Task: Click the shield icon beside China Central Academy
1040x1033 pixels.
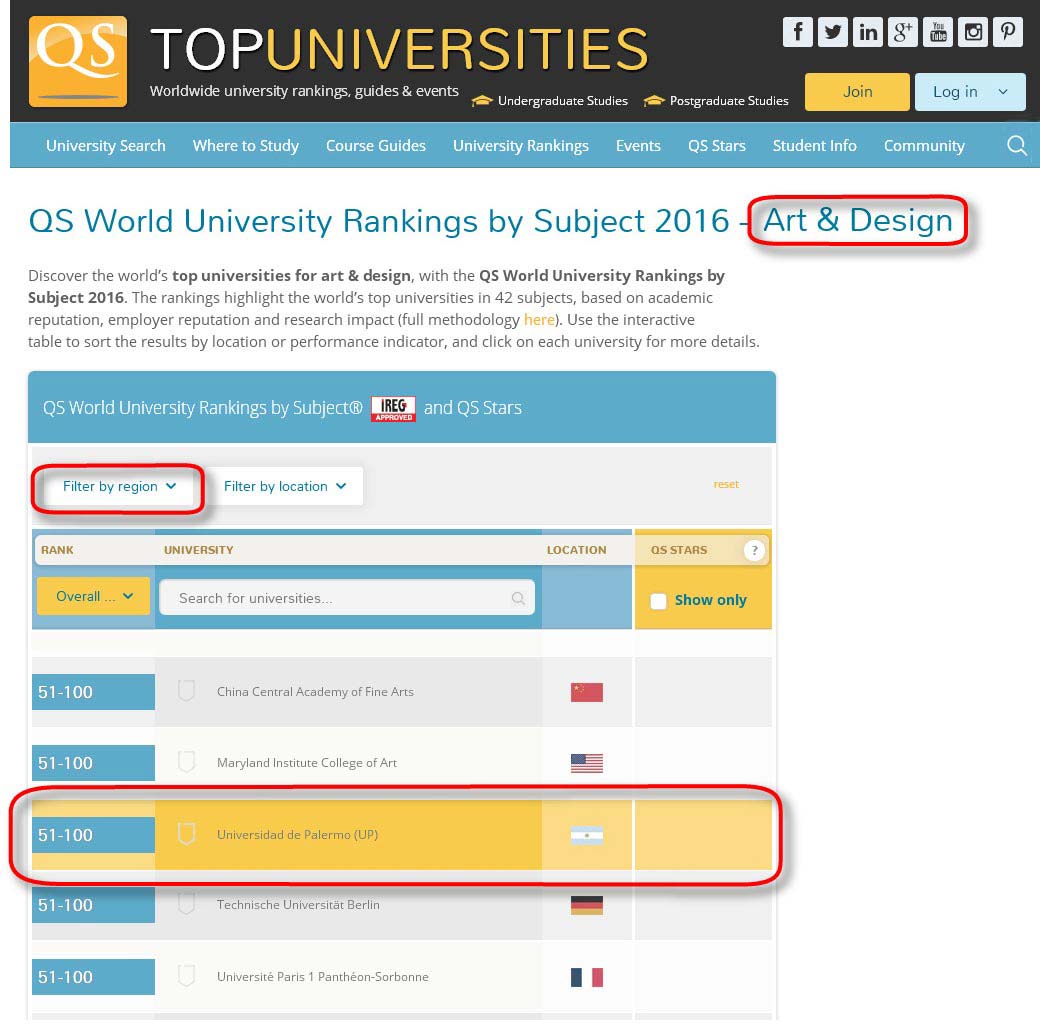Action: [x=186, y=691]
